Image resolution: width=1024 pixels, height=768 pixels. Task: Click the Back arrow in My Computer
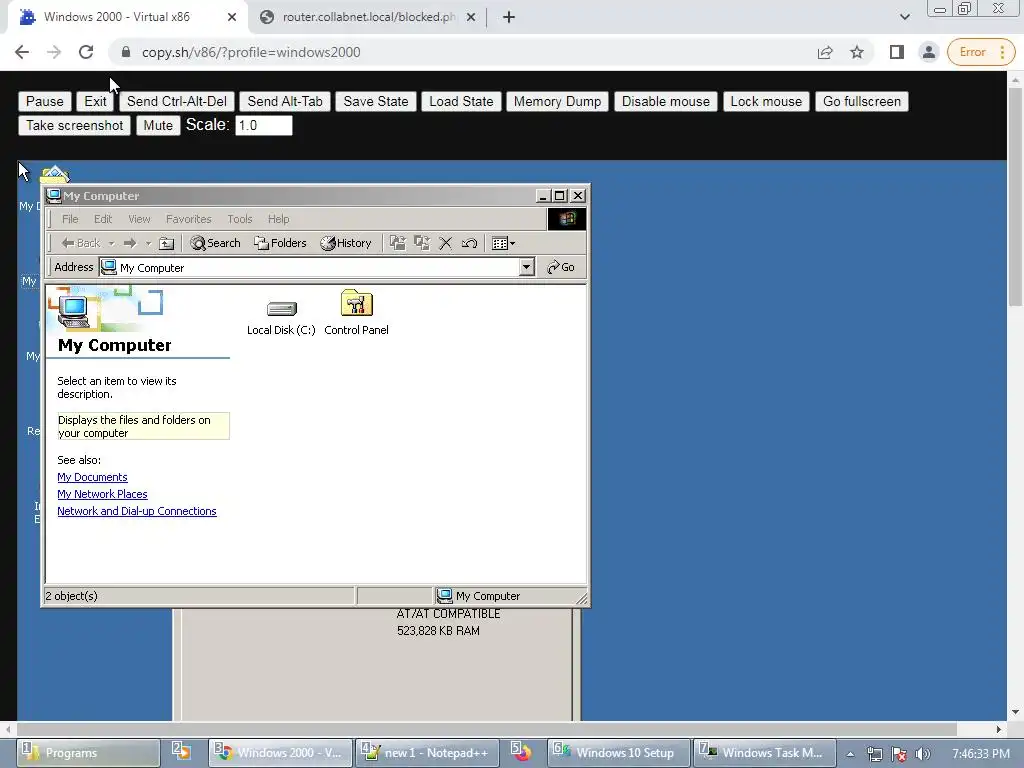coord(80,243)
